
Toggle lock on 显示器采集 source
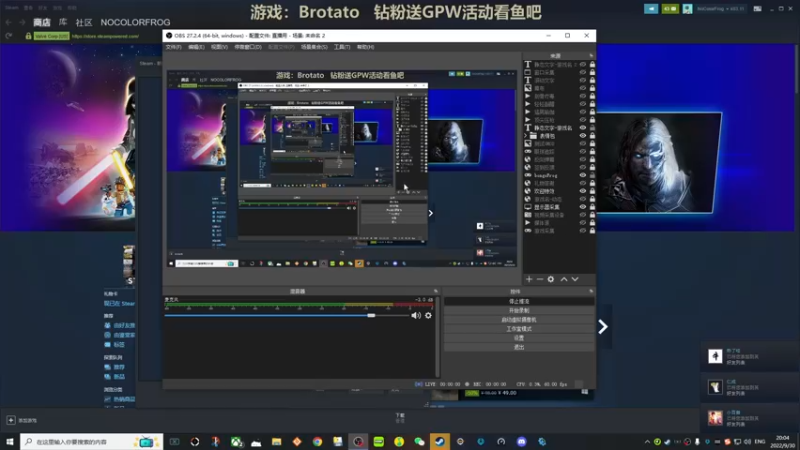[x=592, y=207]
